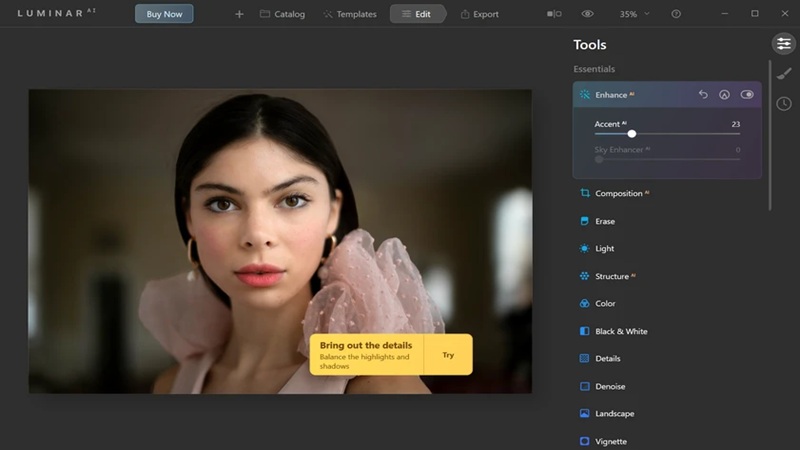Open the help question mark icon
The height and width of the screenshot is (450, 800).
[x=676, y=14]
